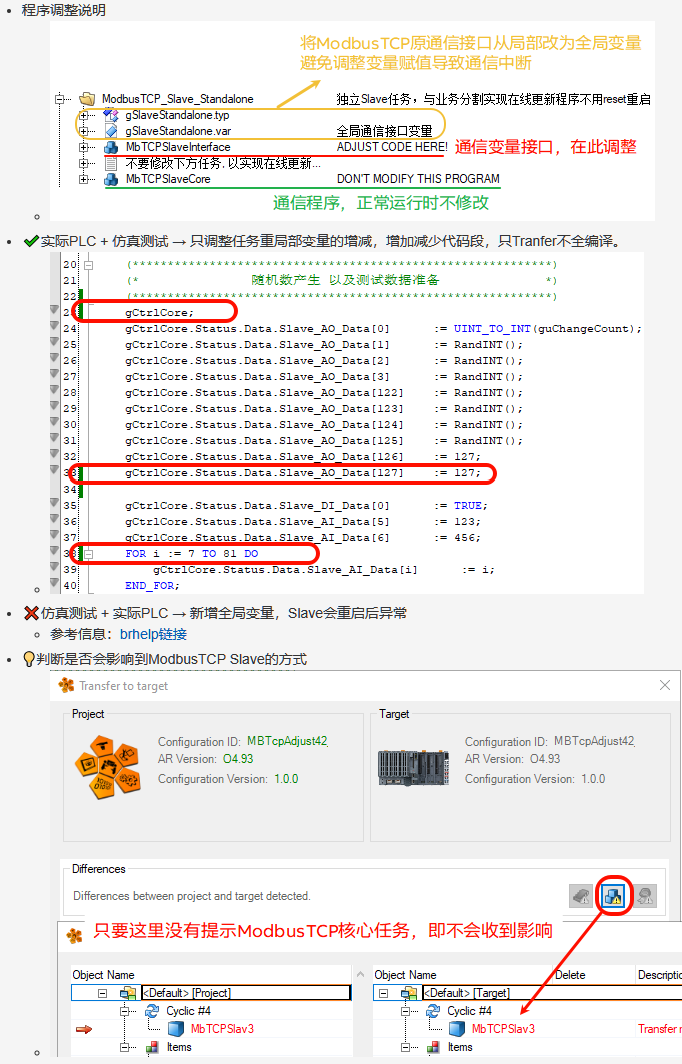Viewport: 682px width, 1064px height.
Task: Click the MbTCPSlaveCore program icon
Action: [x=111, y=179]
